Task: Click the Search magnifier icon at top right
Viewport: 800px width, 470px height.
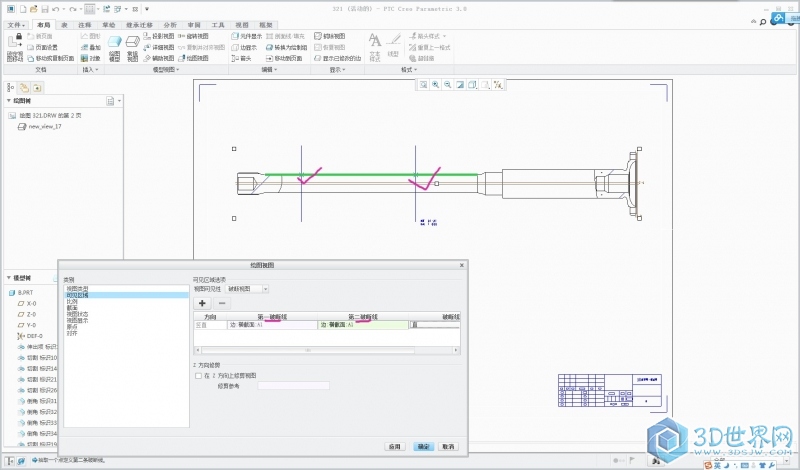Action: click(763, 22)
